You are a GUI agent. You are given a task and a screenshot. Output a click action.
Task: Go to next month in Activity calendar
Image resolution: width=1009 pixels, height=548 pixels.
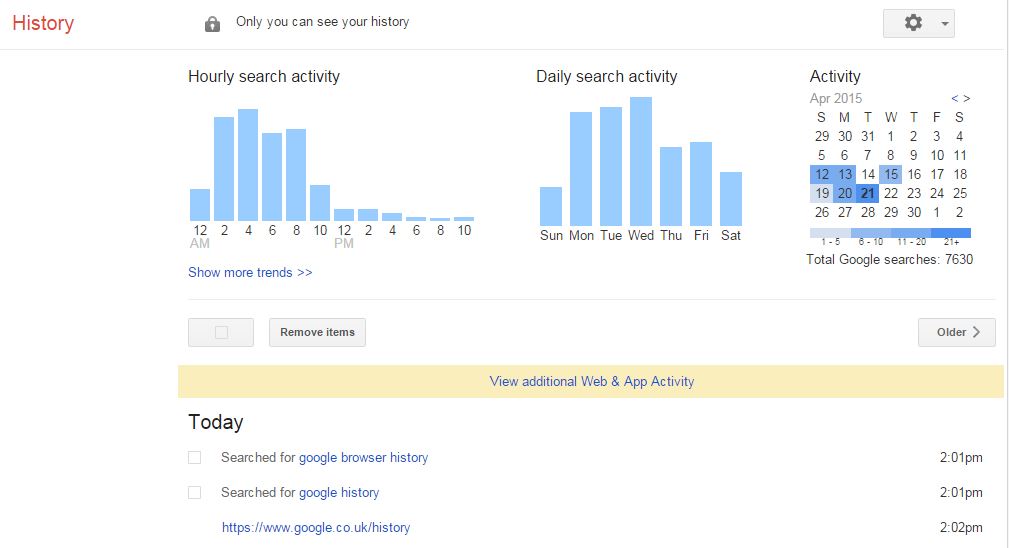click(x=967, y=98)
